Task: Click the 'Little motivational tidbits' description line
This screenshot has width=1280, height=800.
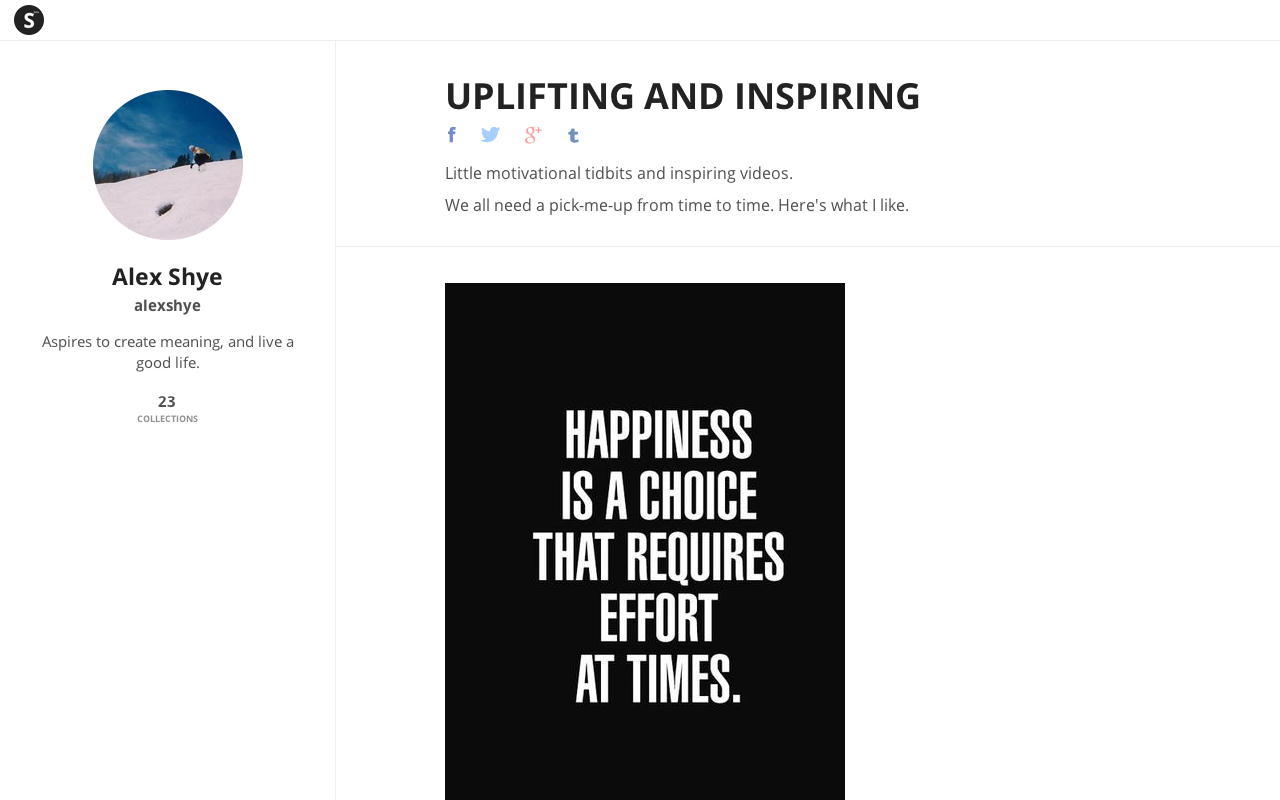Action: [x=618, y=173]
